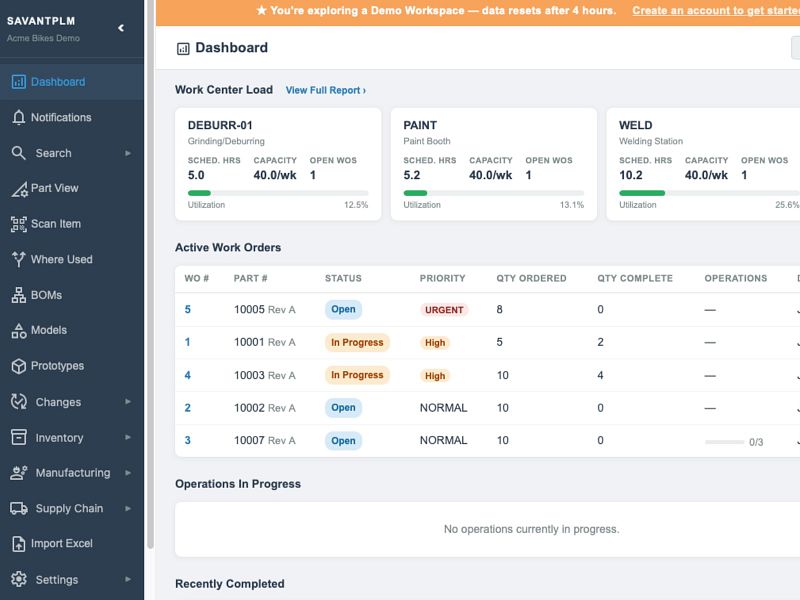Image resolution: width=800 pixels, height=600 pixels.
Task: Open the Prototypes cube icon
Action: 19,366
